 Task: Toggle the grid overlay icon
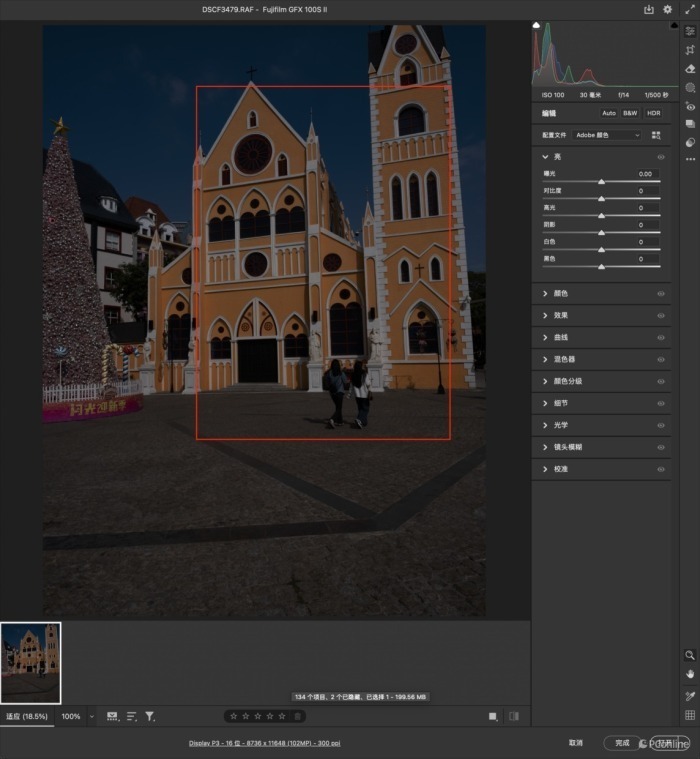coord(690,715)
